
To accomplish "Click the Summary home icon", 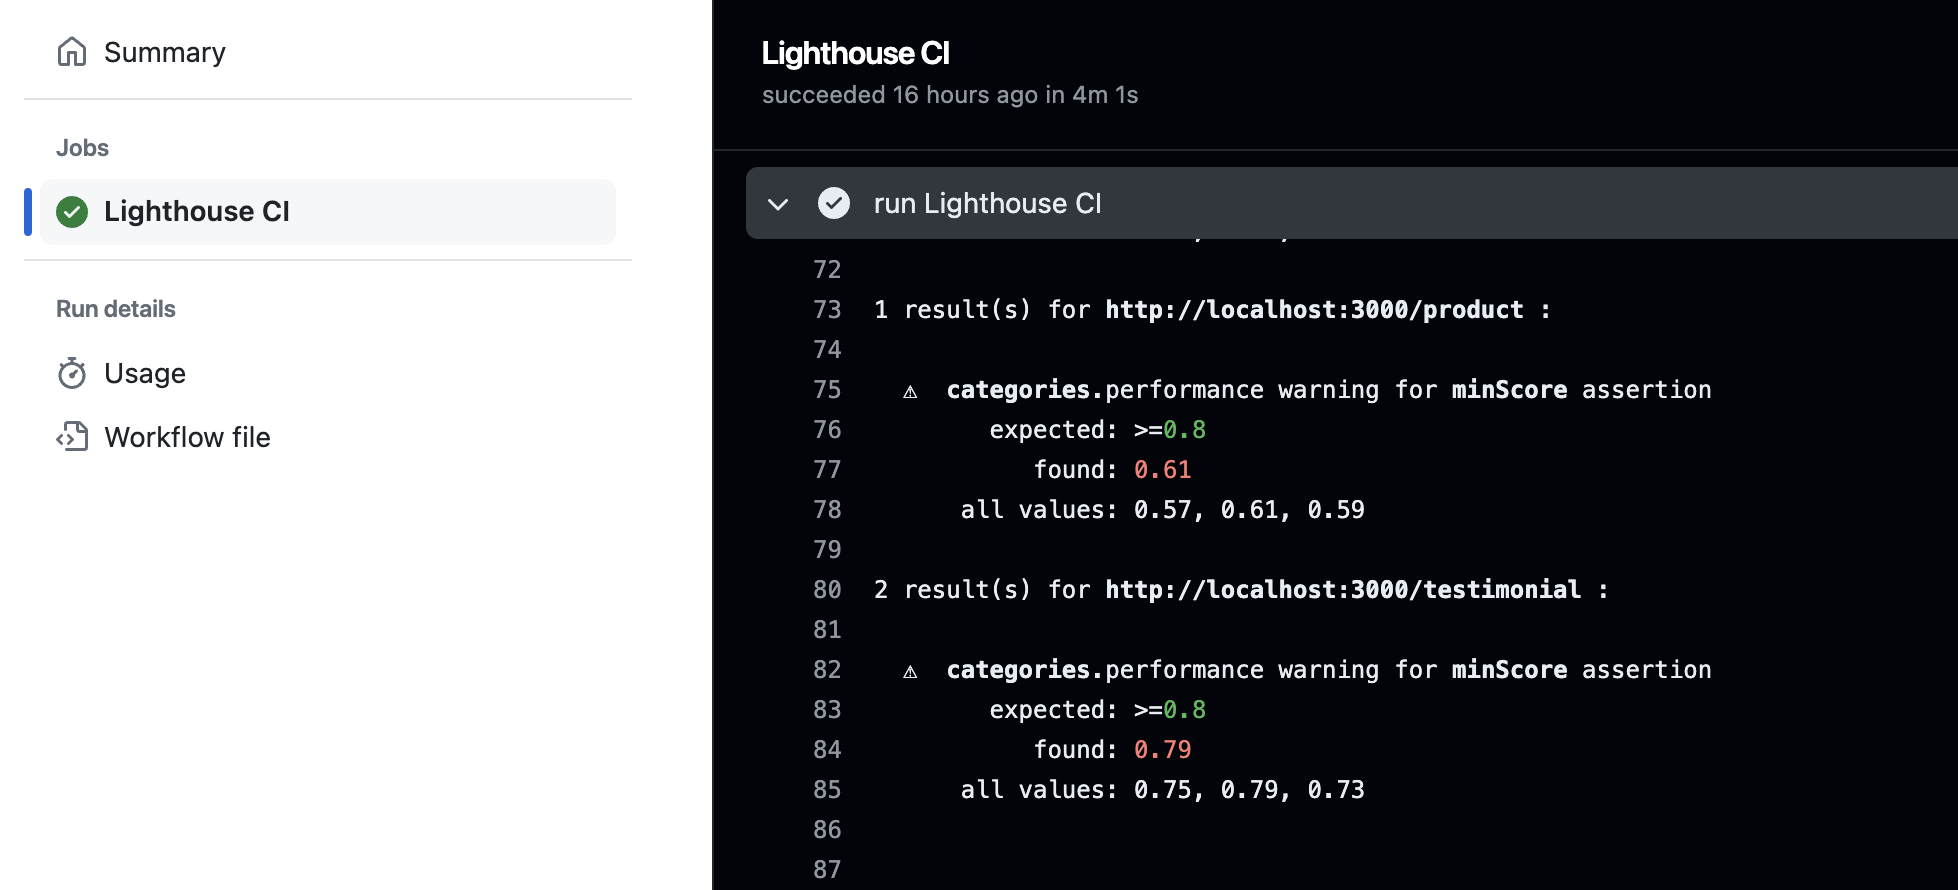I will tap(72, 51).
